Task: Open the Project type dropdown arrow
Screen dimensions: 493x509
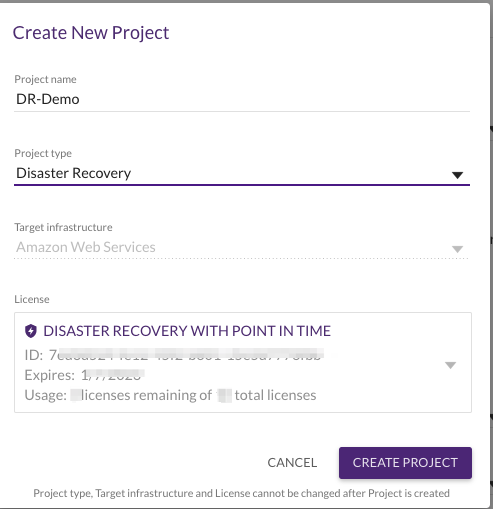Action: point(457,175)
